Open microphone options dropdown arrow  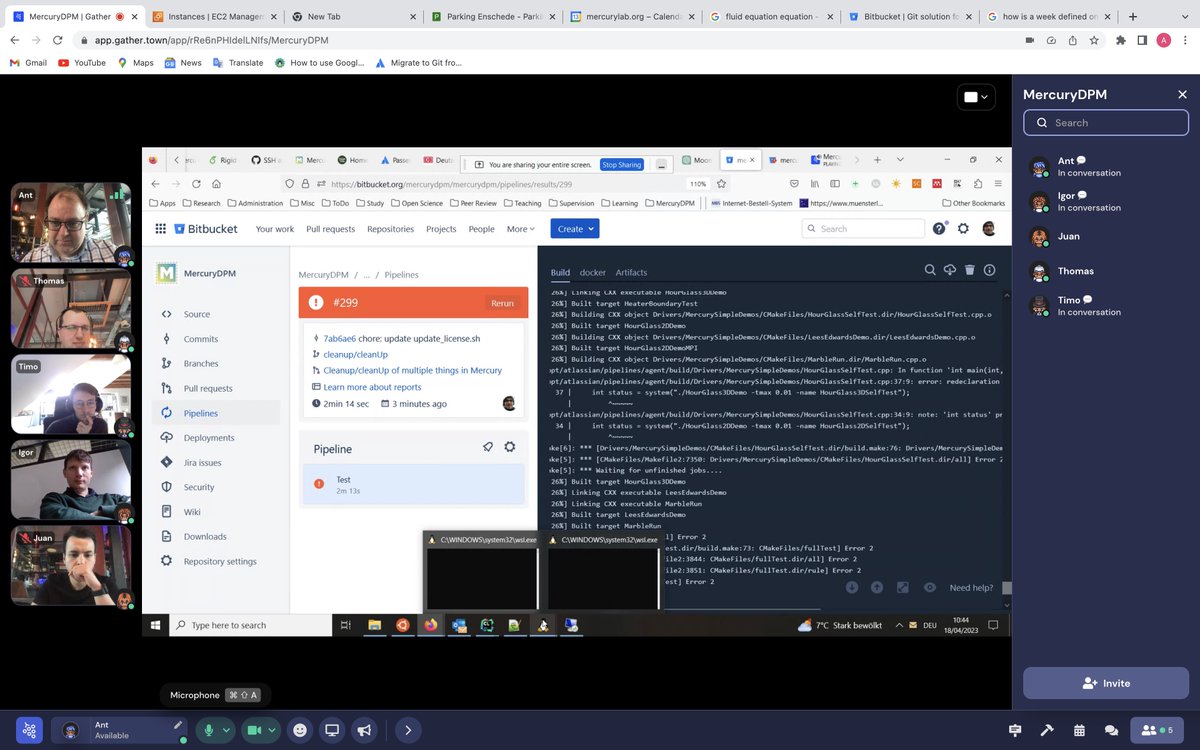click(x=226, y=731)
